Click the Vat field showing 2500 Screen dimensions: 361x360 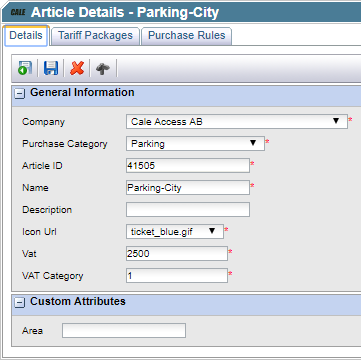(177, 254)
